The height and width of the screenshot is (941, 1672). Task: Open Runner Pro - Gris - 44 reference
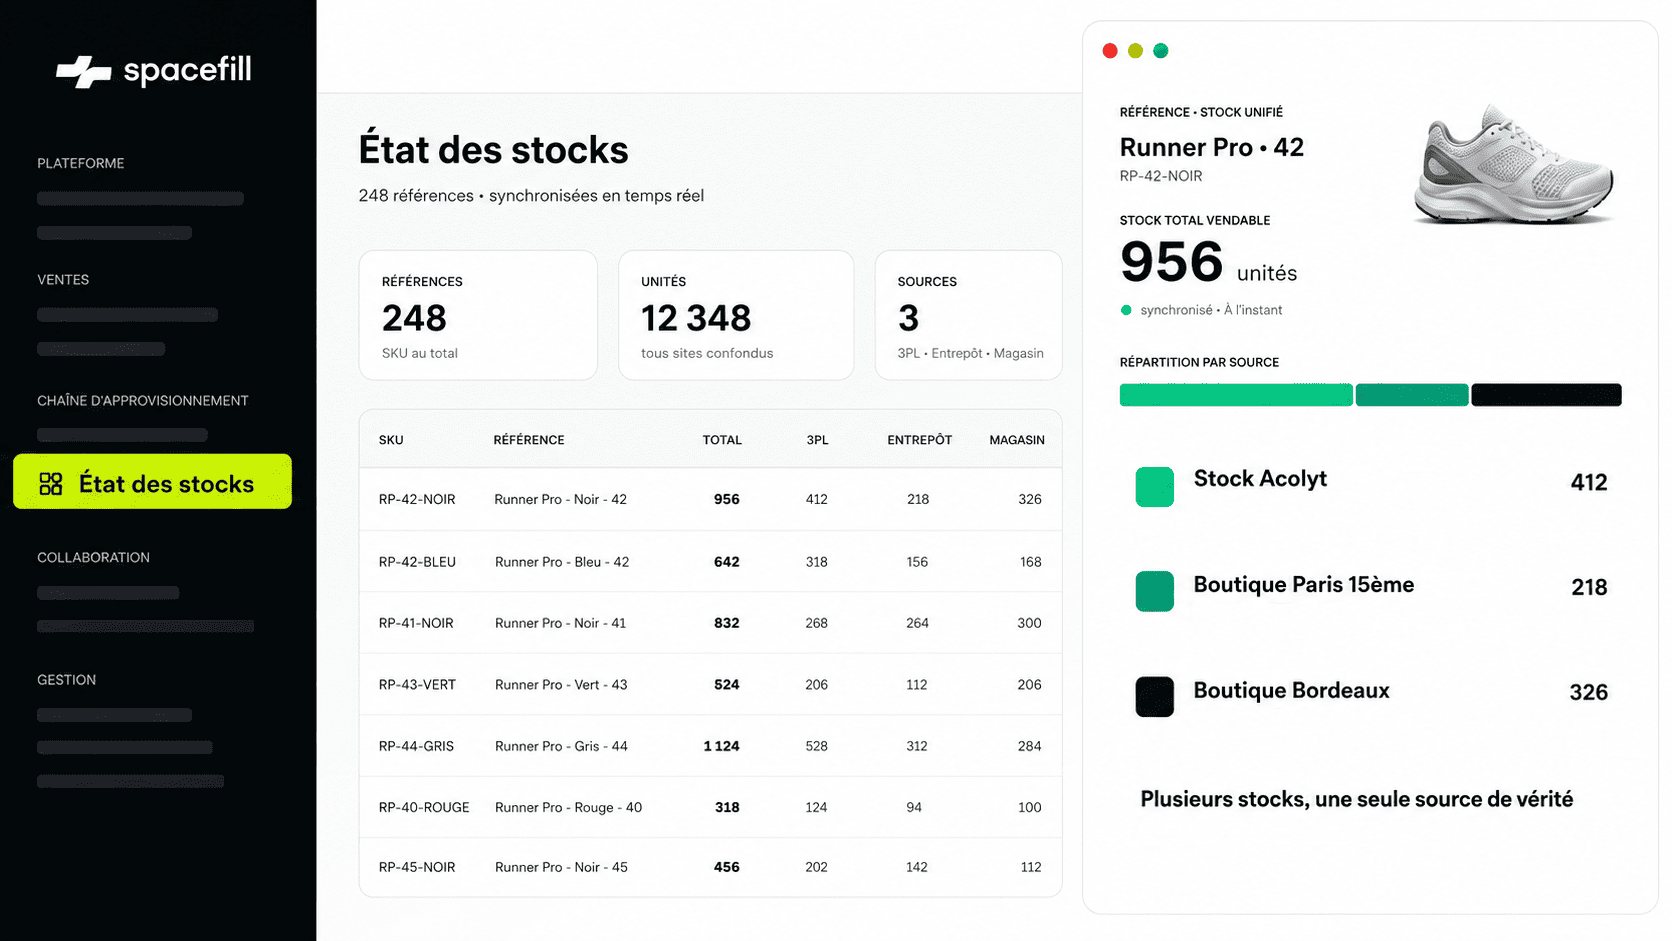pos(561,746)
